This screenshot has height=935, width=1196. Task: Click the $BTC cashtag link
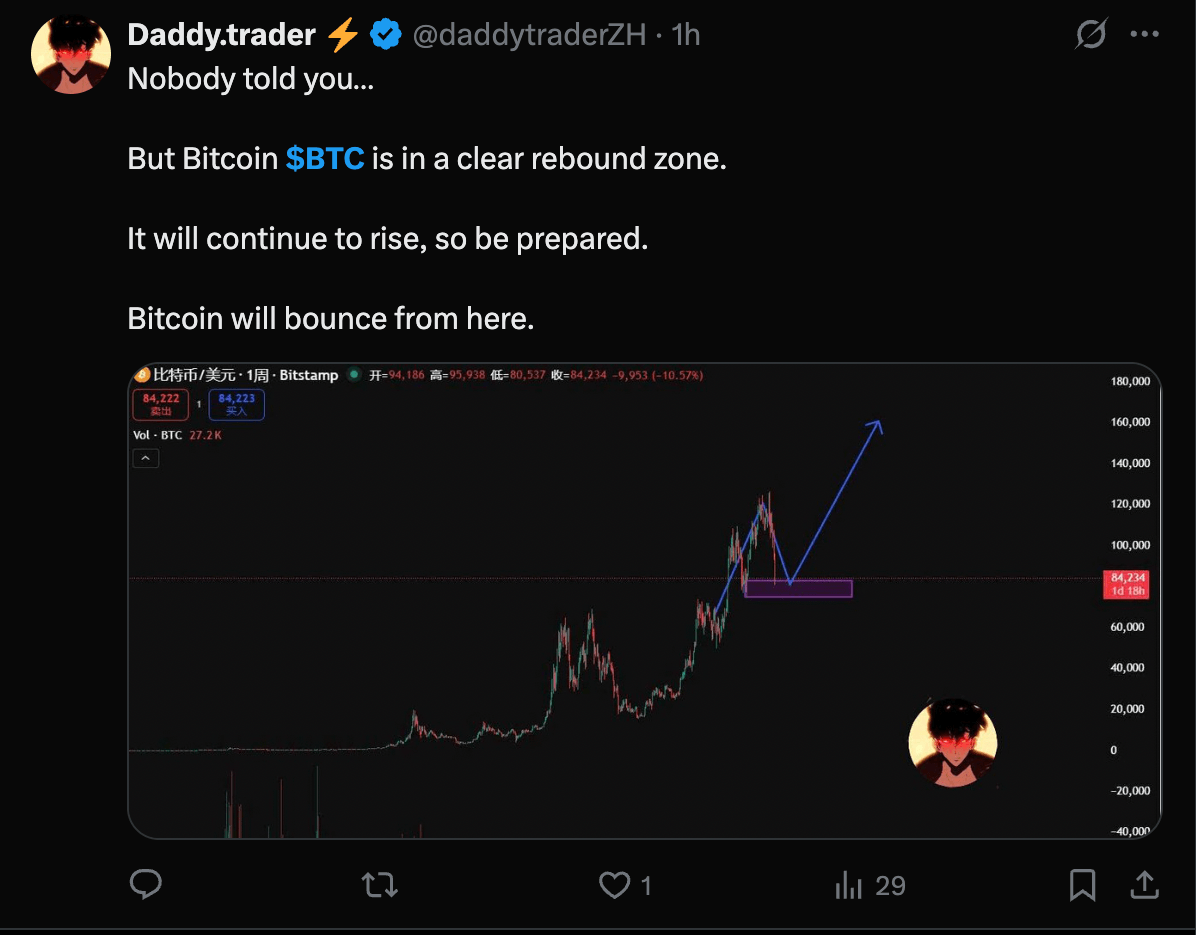coord(324,159)
